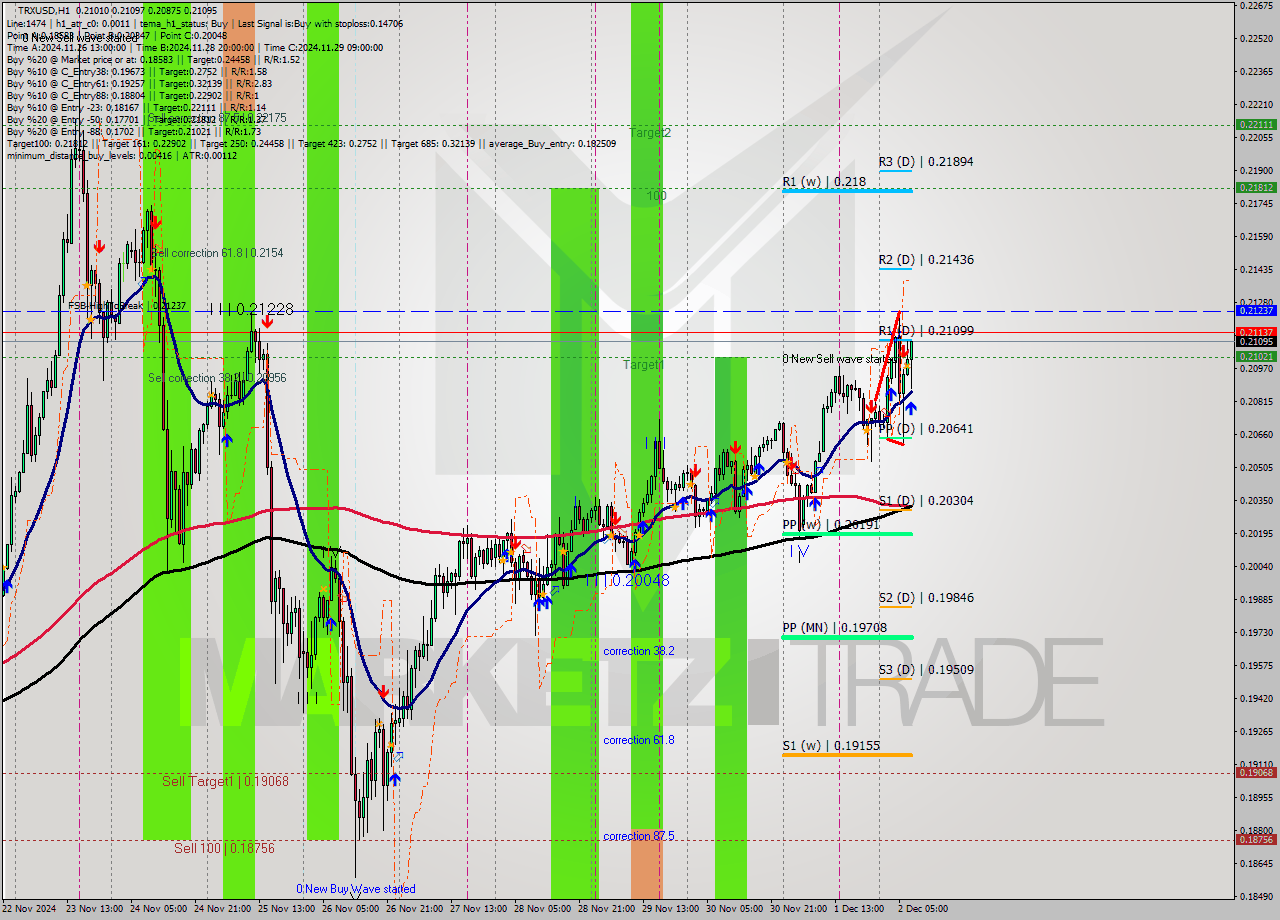Click the '25 Nov 13:00' time axis label
This screenshot has height=920, width=1280.
pyautogui.click(x=288, y=909)
